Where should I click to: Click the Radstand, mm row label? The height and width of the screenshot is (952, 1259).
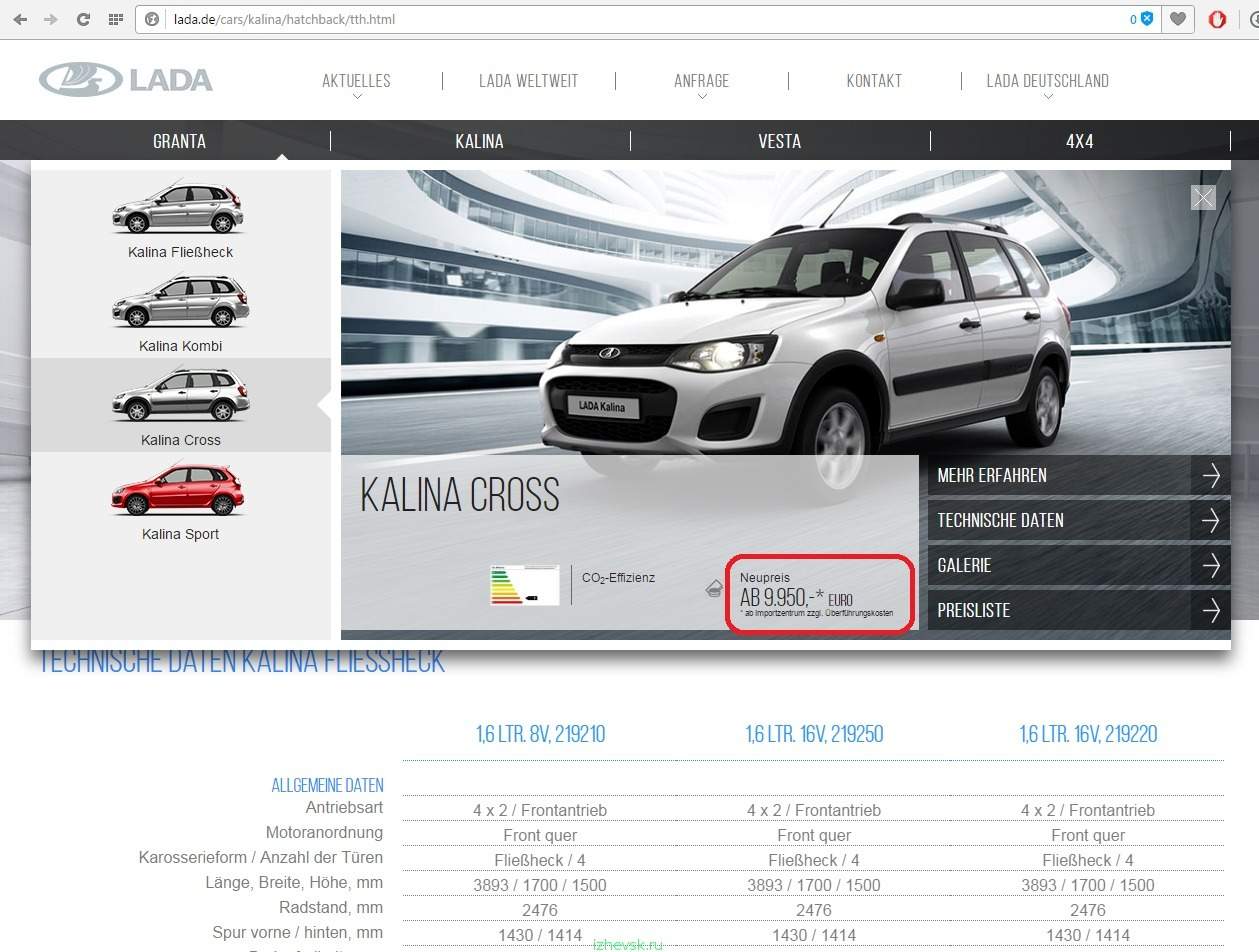point(331,907)
